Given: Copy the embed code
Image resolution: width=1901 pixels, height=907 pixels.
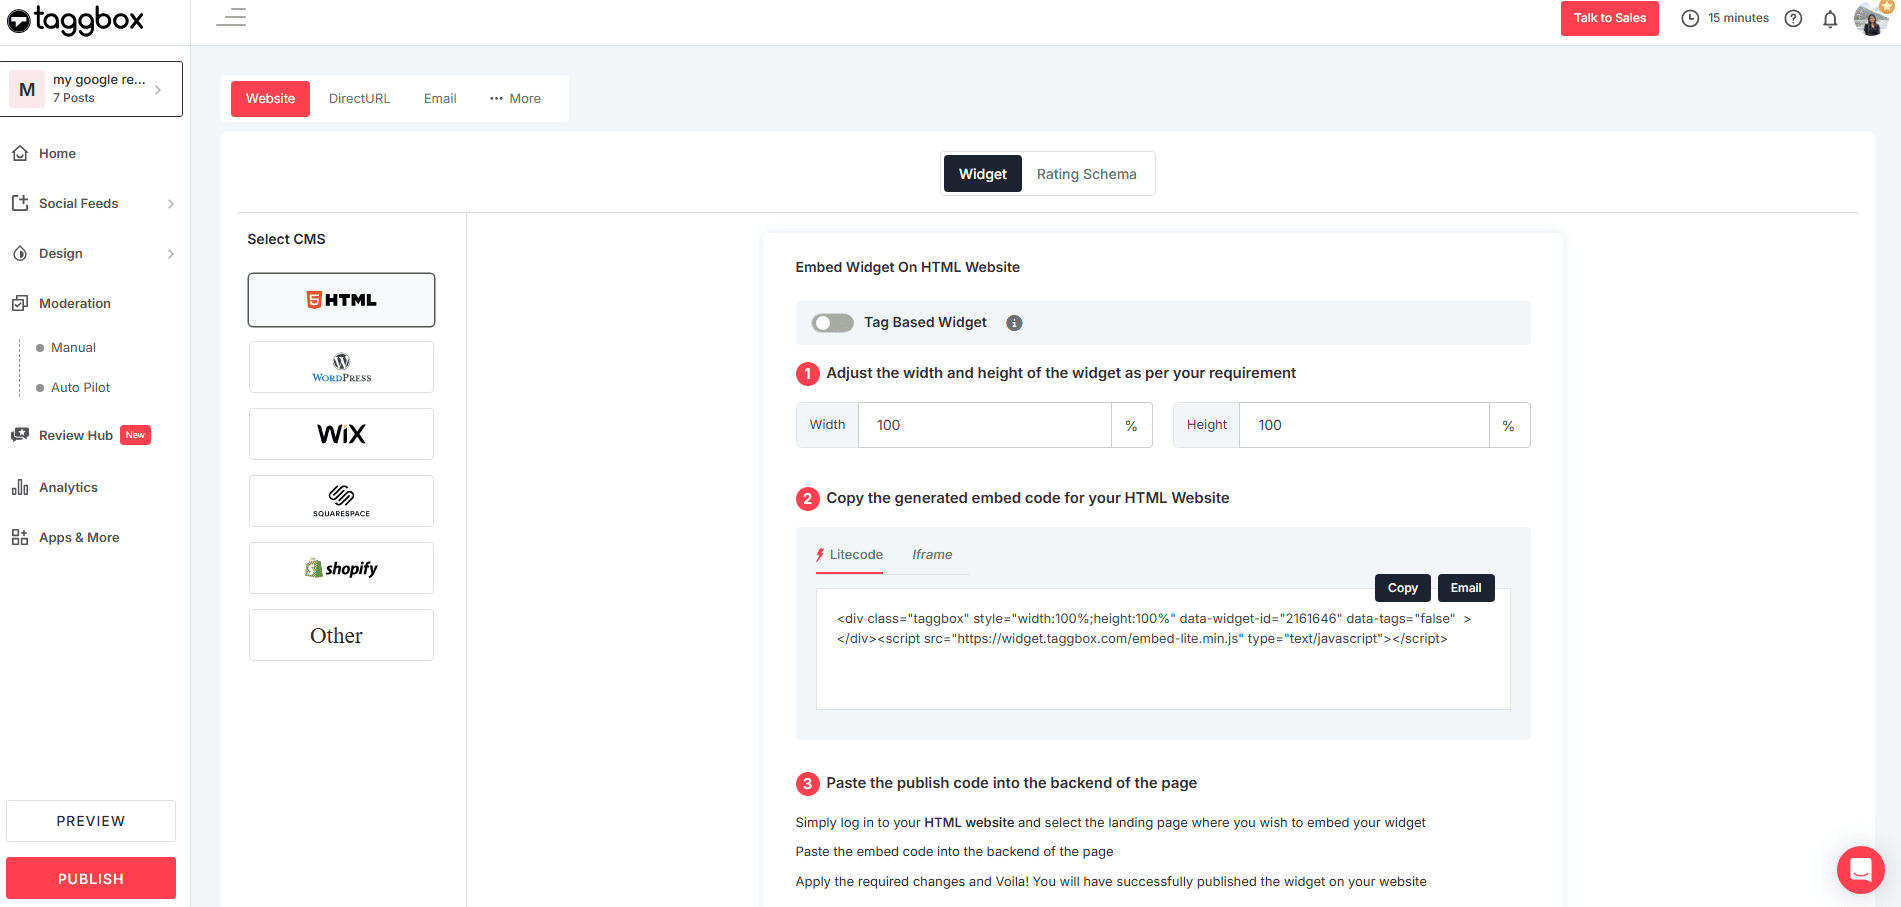Looking at the screenshot, I should tap(1402, 588).
